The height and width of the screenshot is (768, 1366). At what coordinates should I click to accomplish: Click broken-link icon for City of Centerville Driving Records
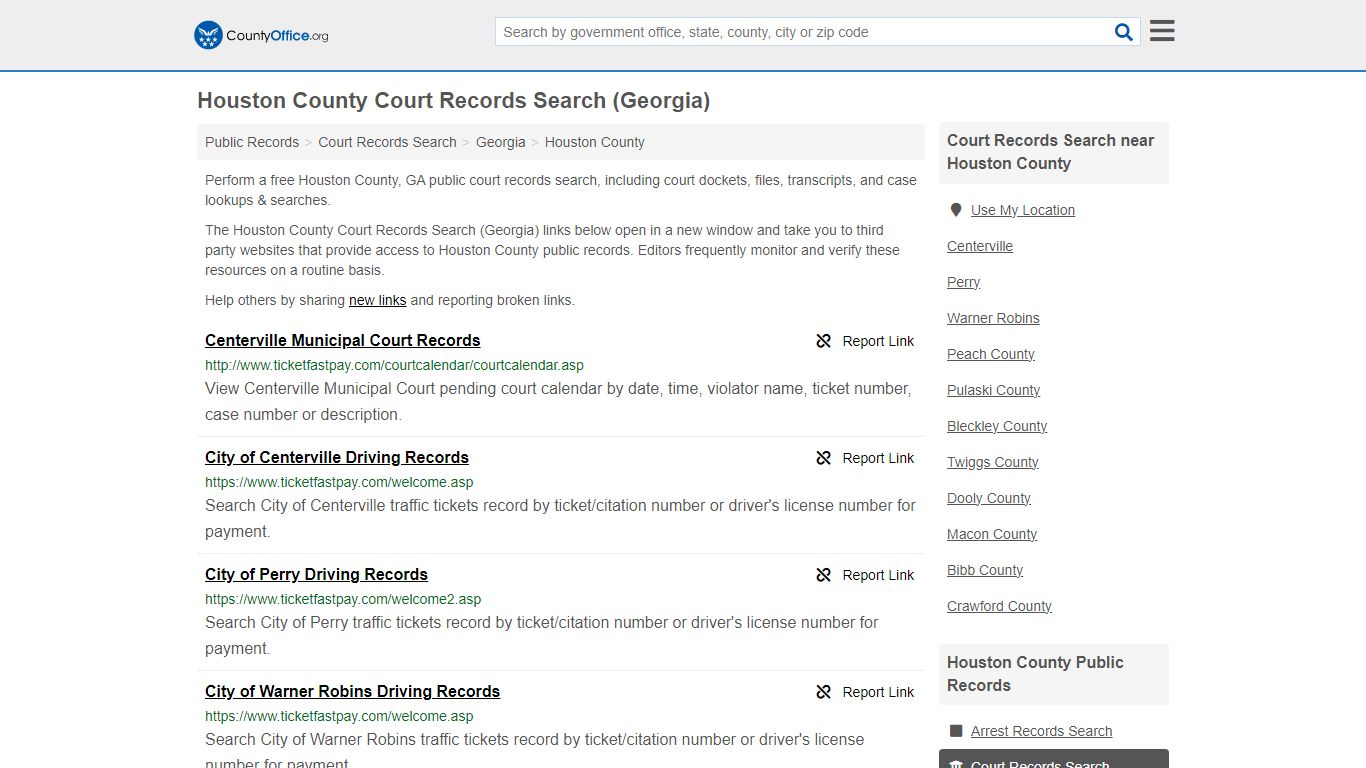point(824,458)
